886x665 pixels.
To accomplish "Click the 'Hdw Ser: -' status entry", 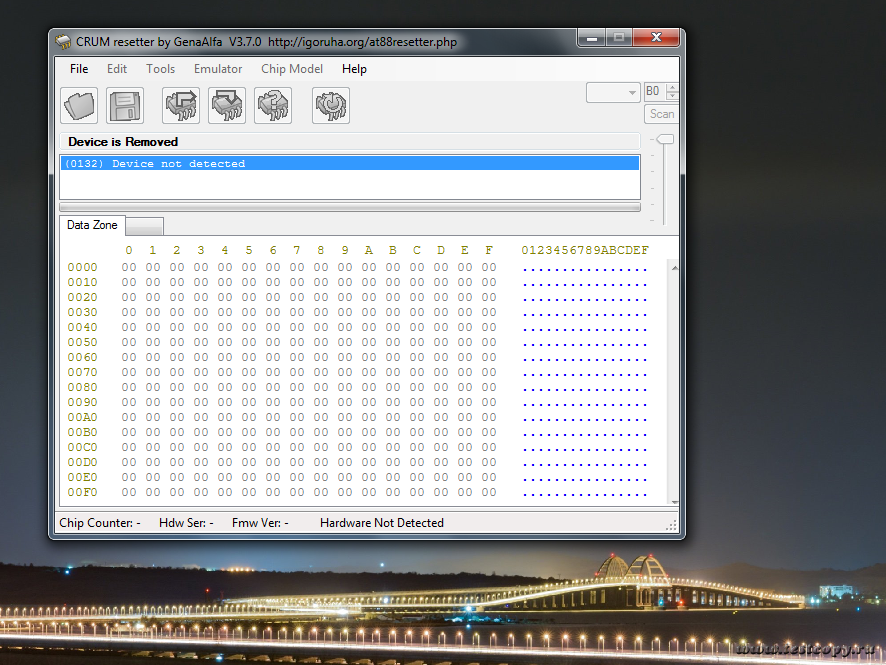I will point(186,523).
